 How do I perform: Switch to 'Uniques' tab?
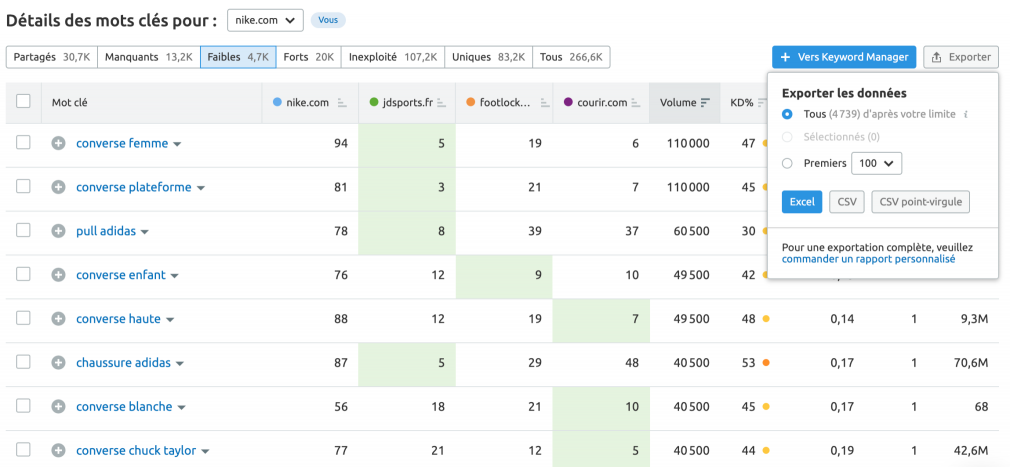(488, 57)
